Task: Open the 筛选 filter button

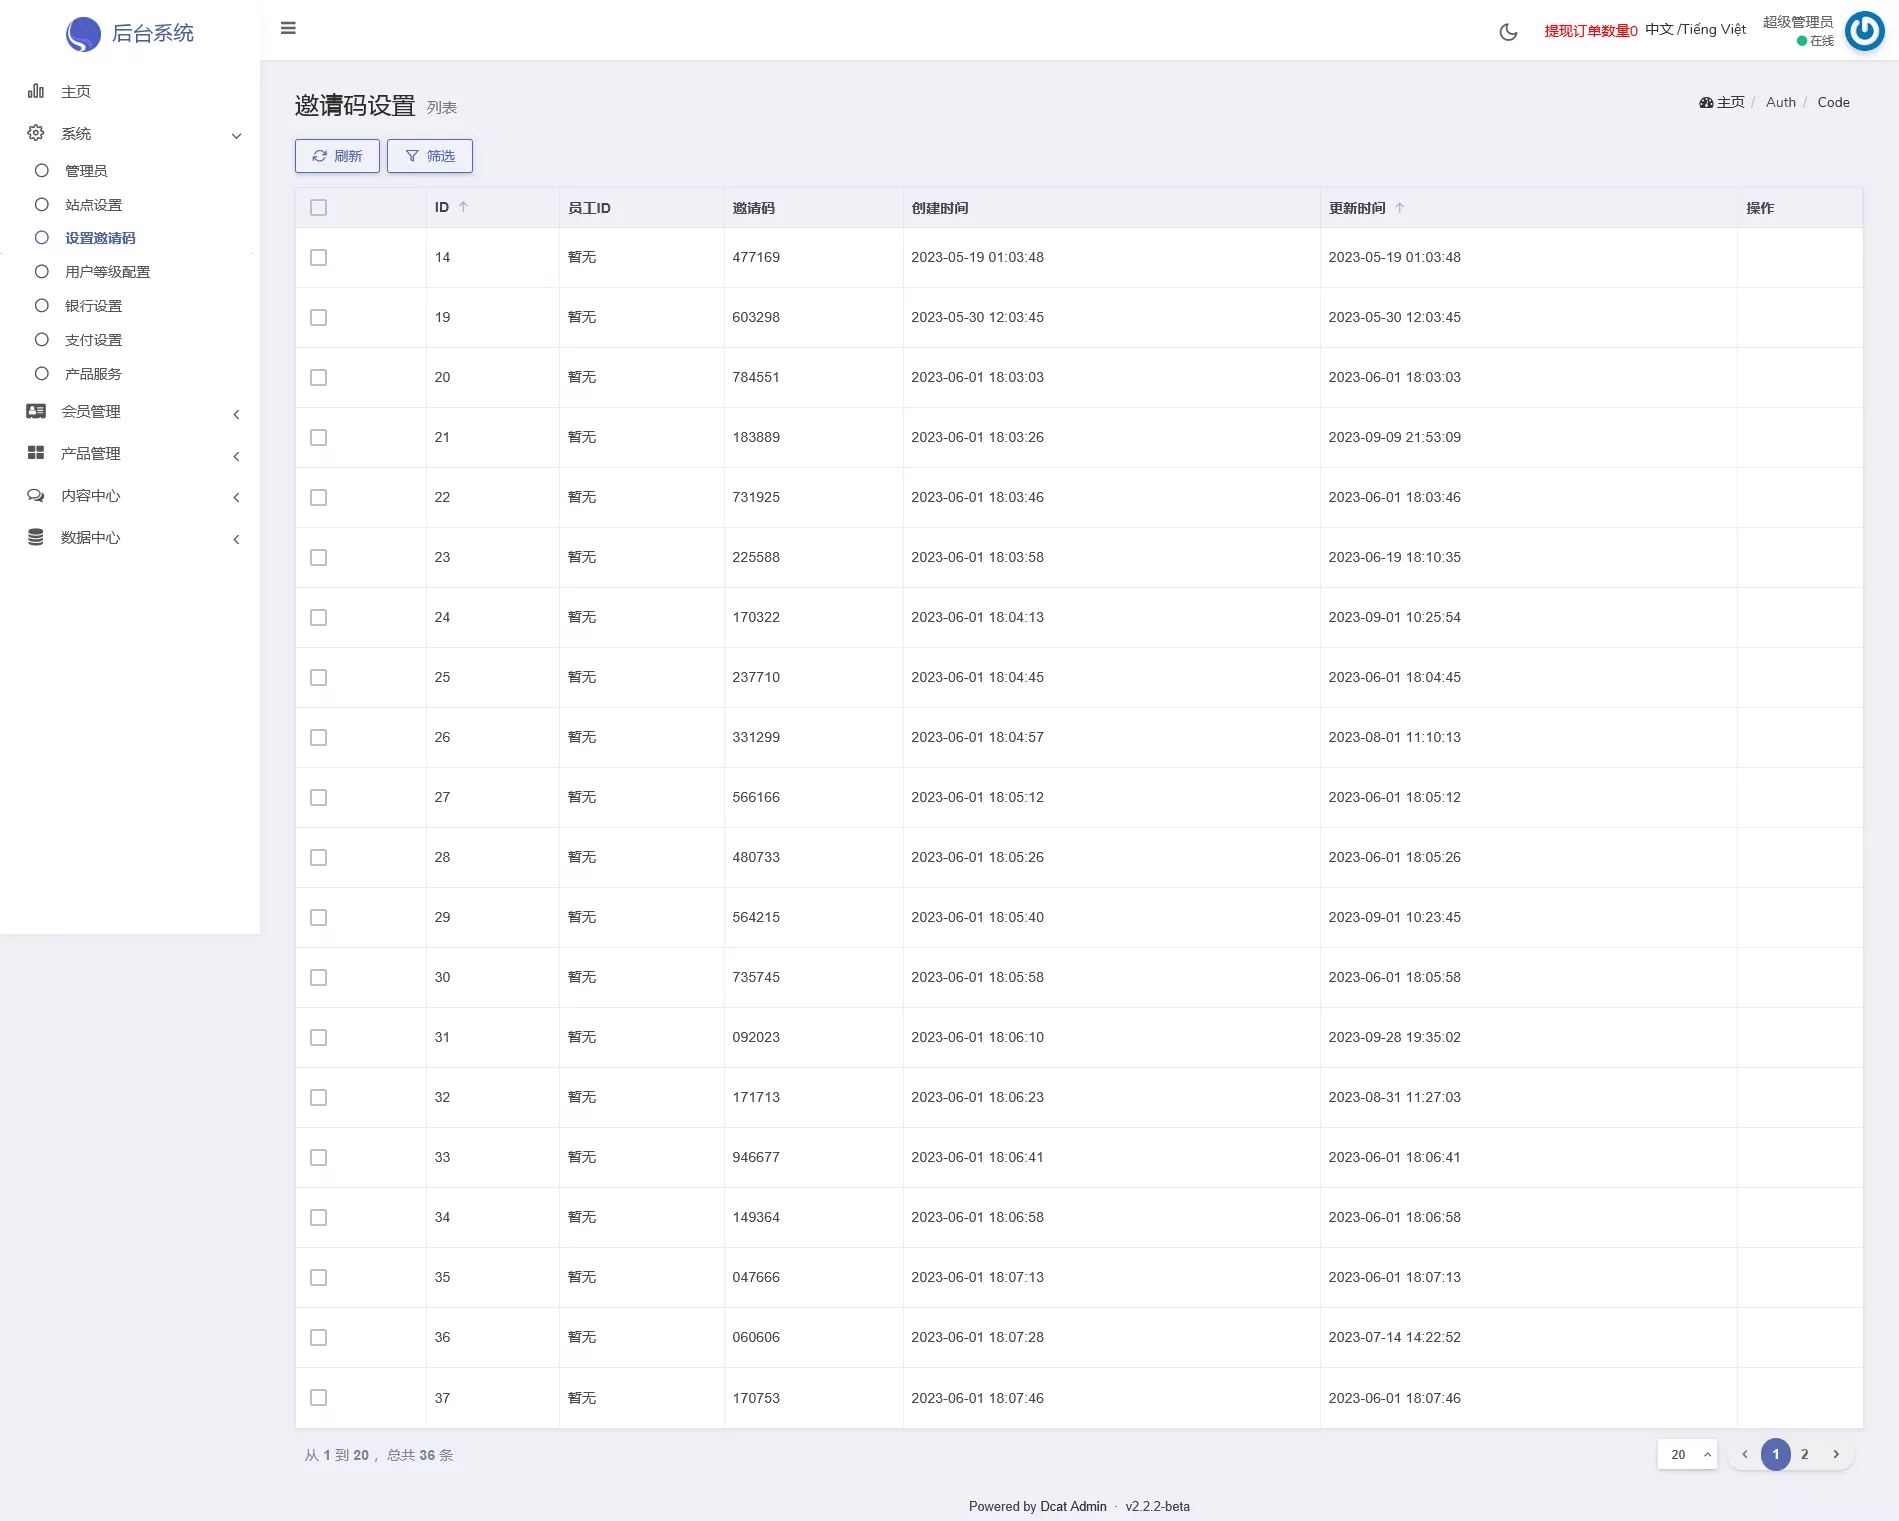Action: pyautogui.click(x=430, y=156)
